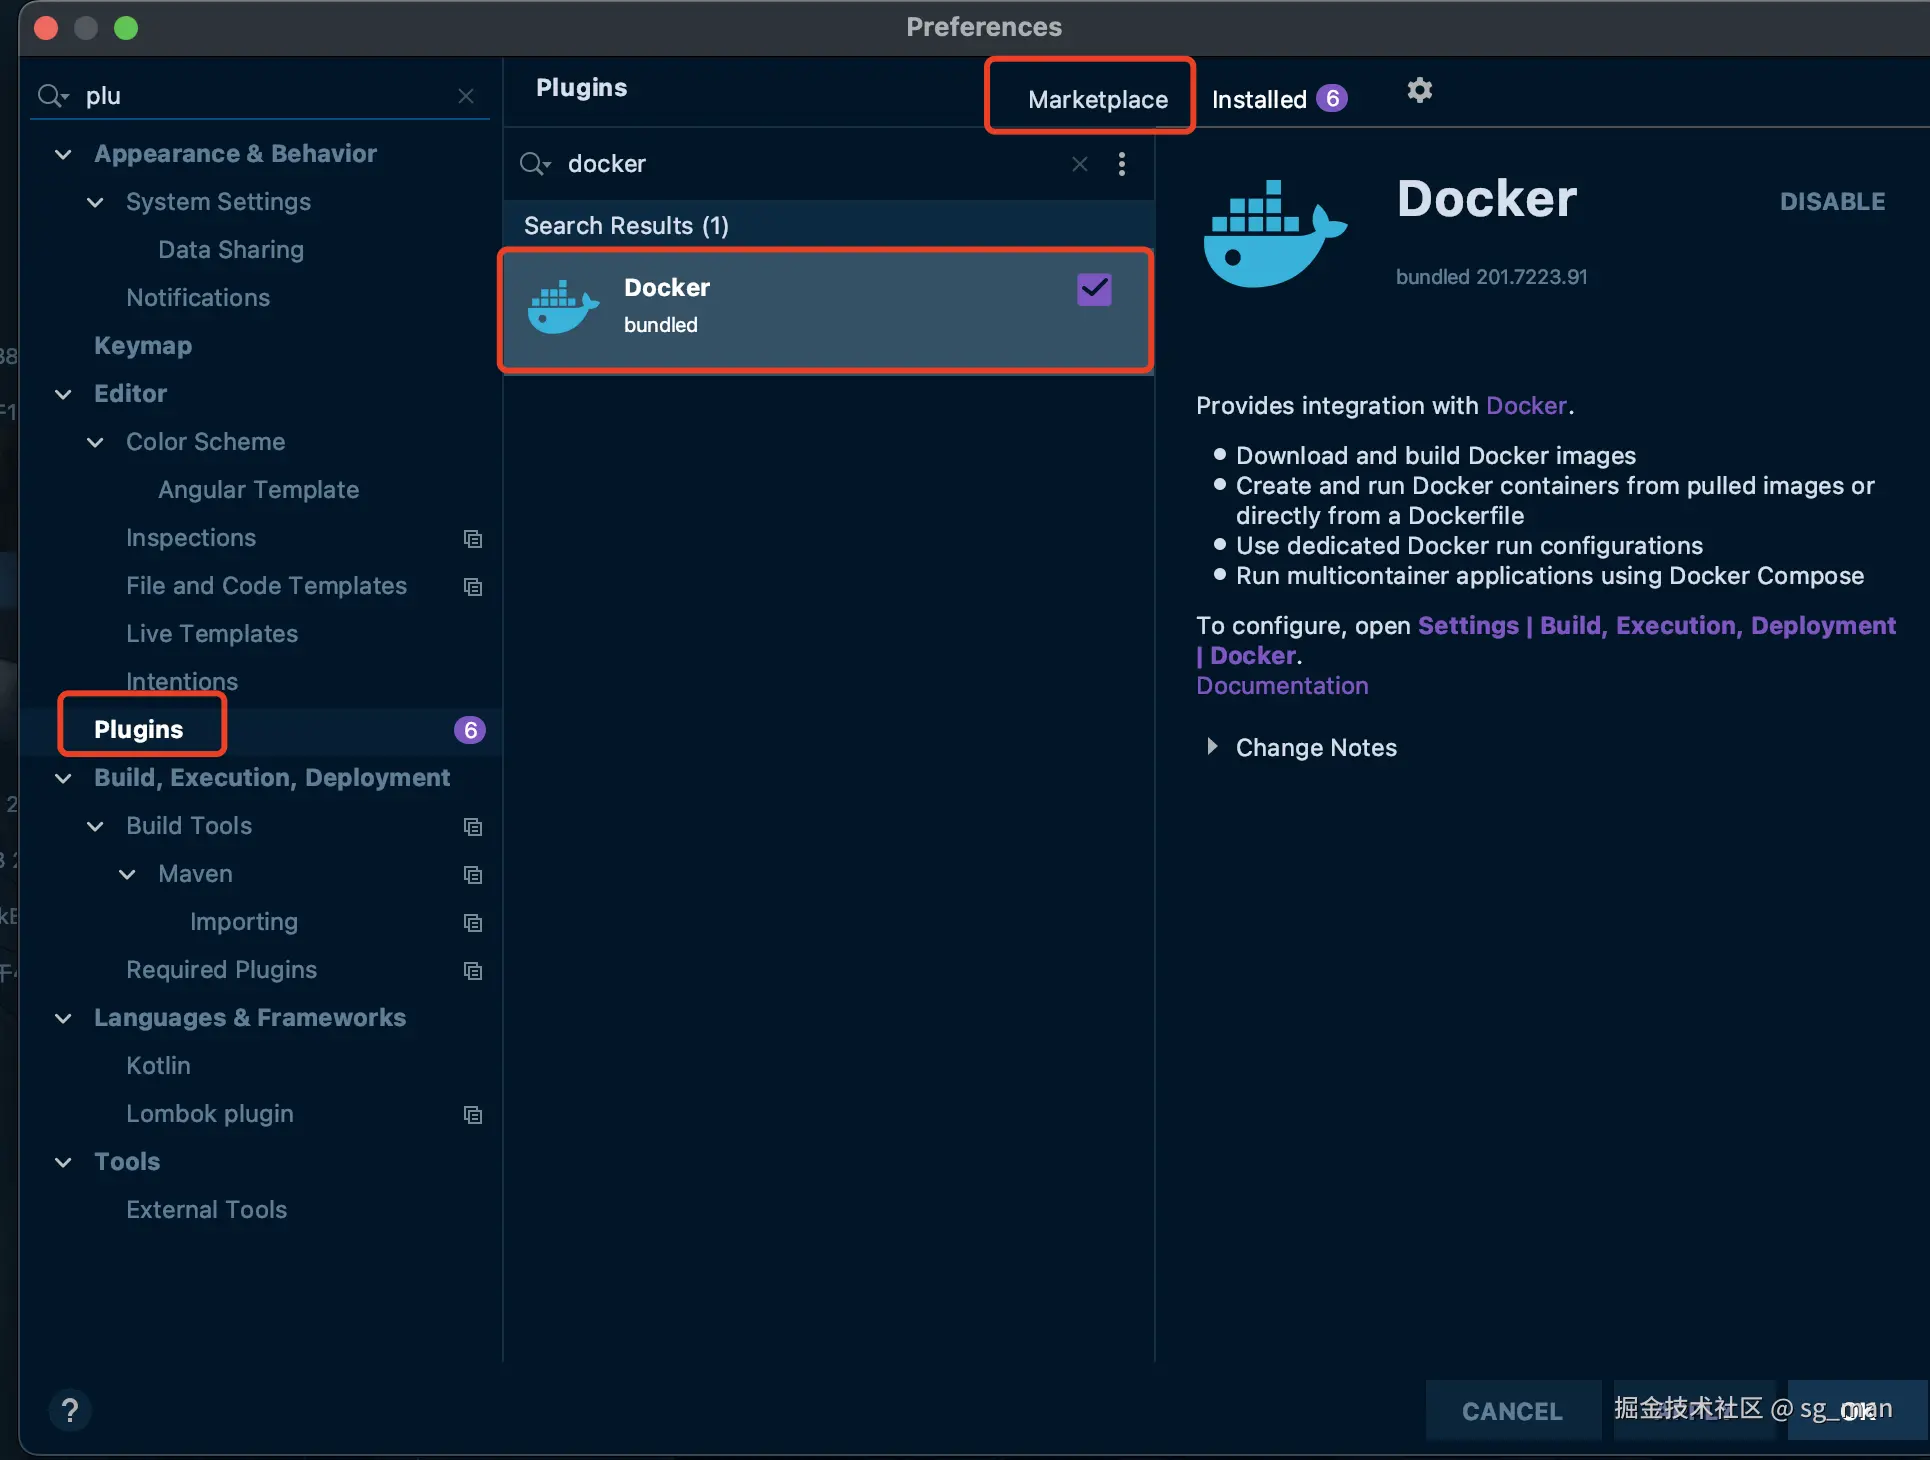Click the Docker whale logo in search results
1930x1460 pixels.
click(x=563, y=307)
